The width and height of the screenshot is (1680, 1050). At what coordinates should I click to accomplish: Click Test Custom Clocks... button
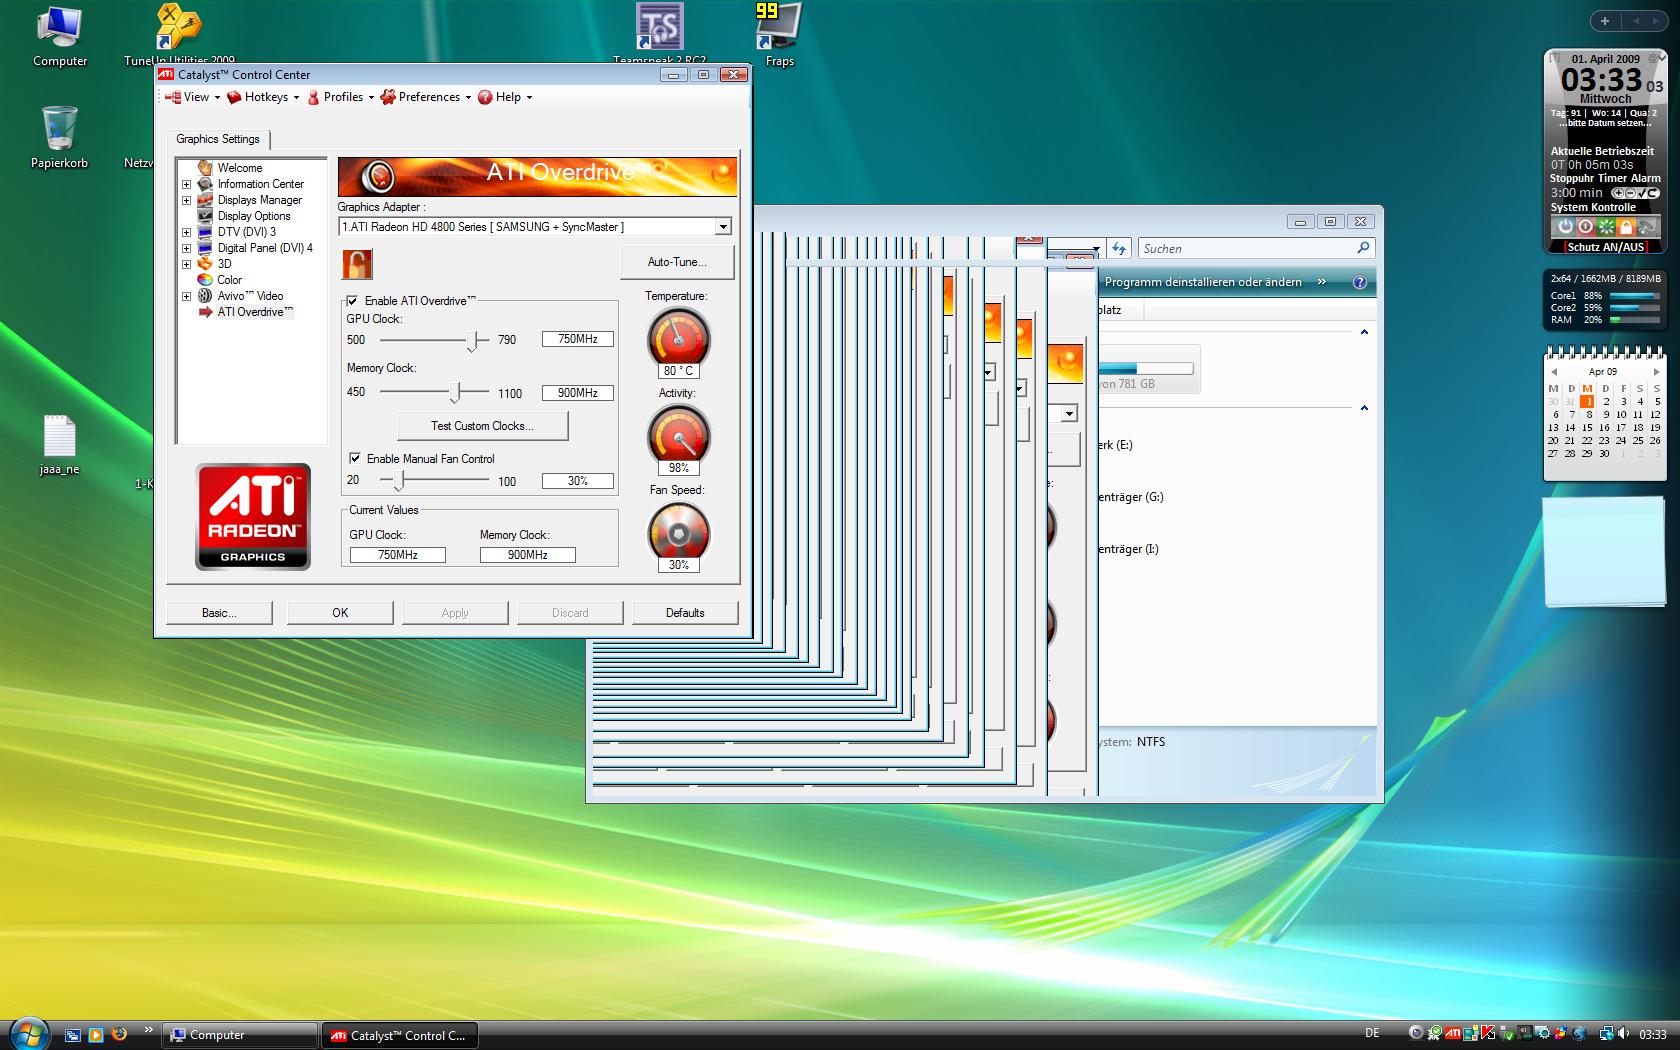pos(483,426)
